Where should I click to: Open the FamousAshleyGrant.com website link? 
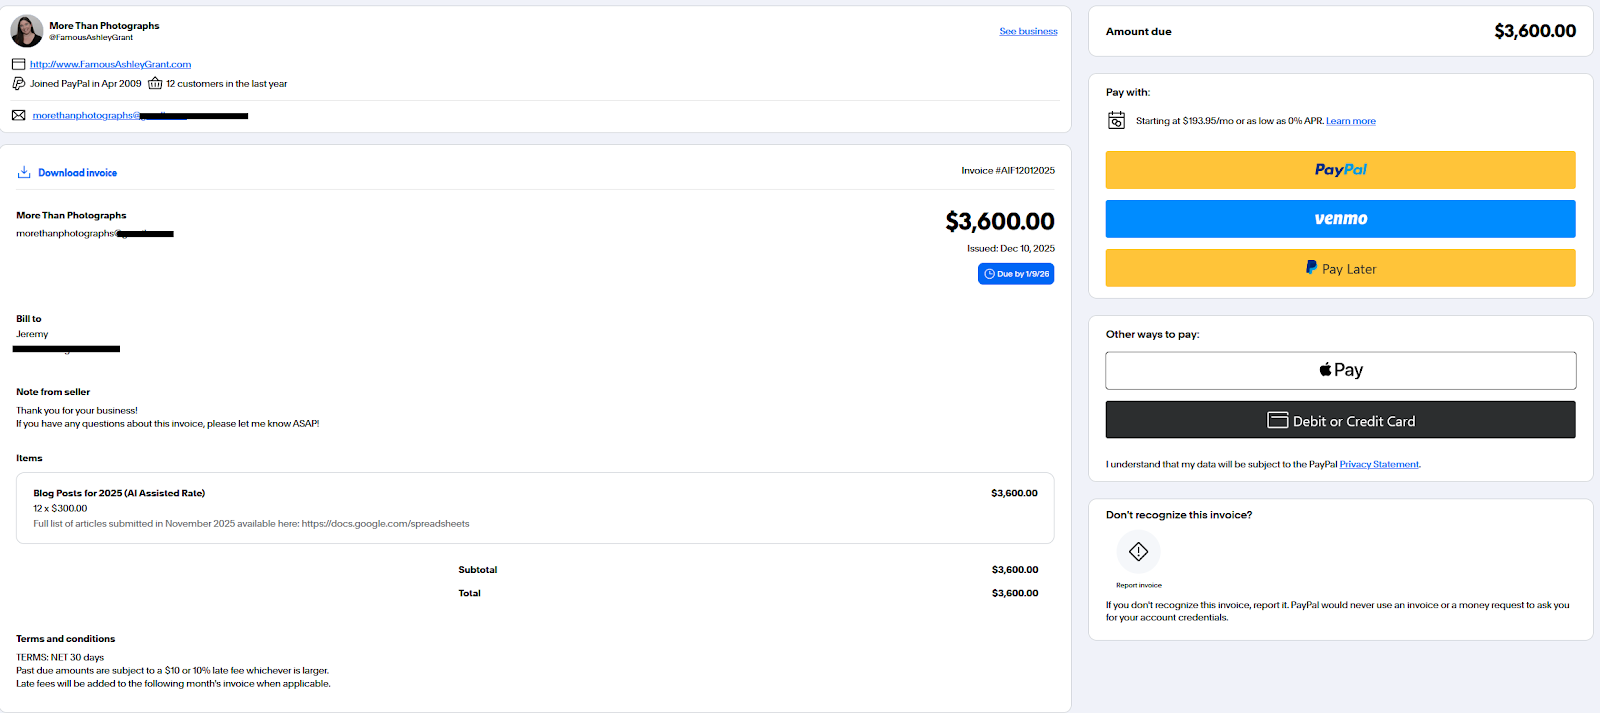click(110, 64)
